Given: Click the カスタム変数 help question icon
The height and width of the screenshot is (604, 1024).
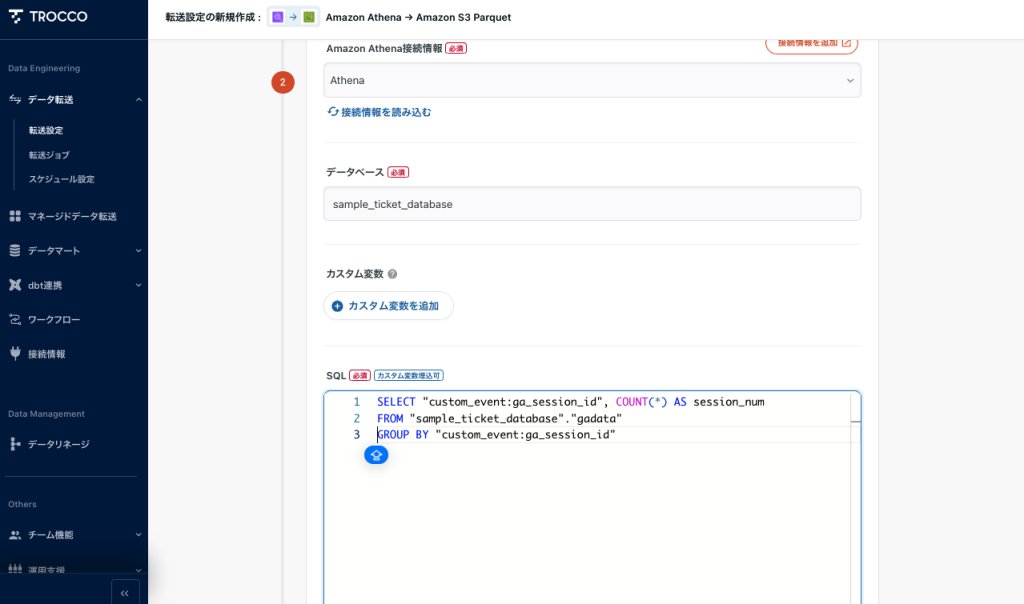Looking at the screenshot, I should click(392, 274).
